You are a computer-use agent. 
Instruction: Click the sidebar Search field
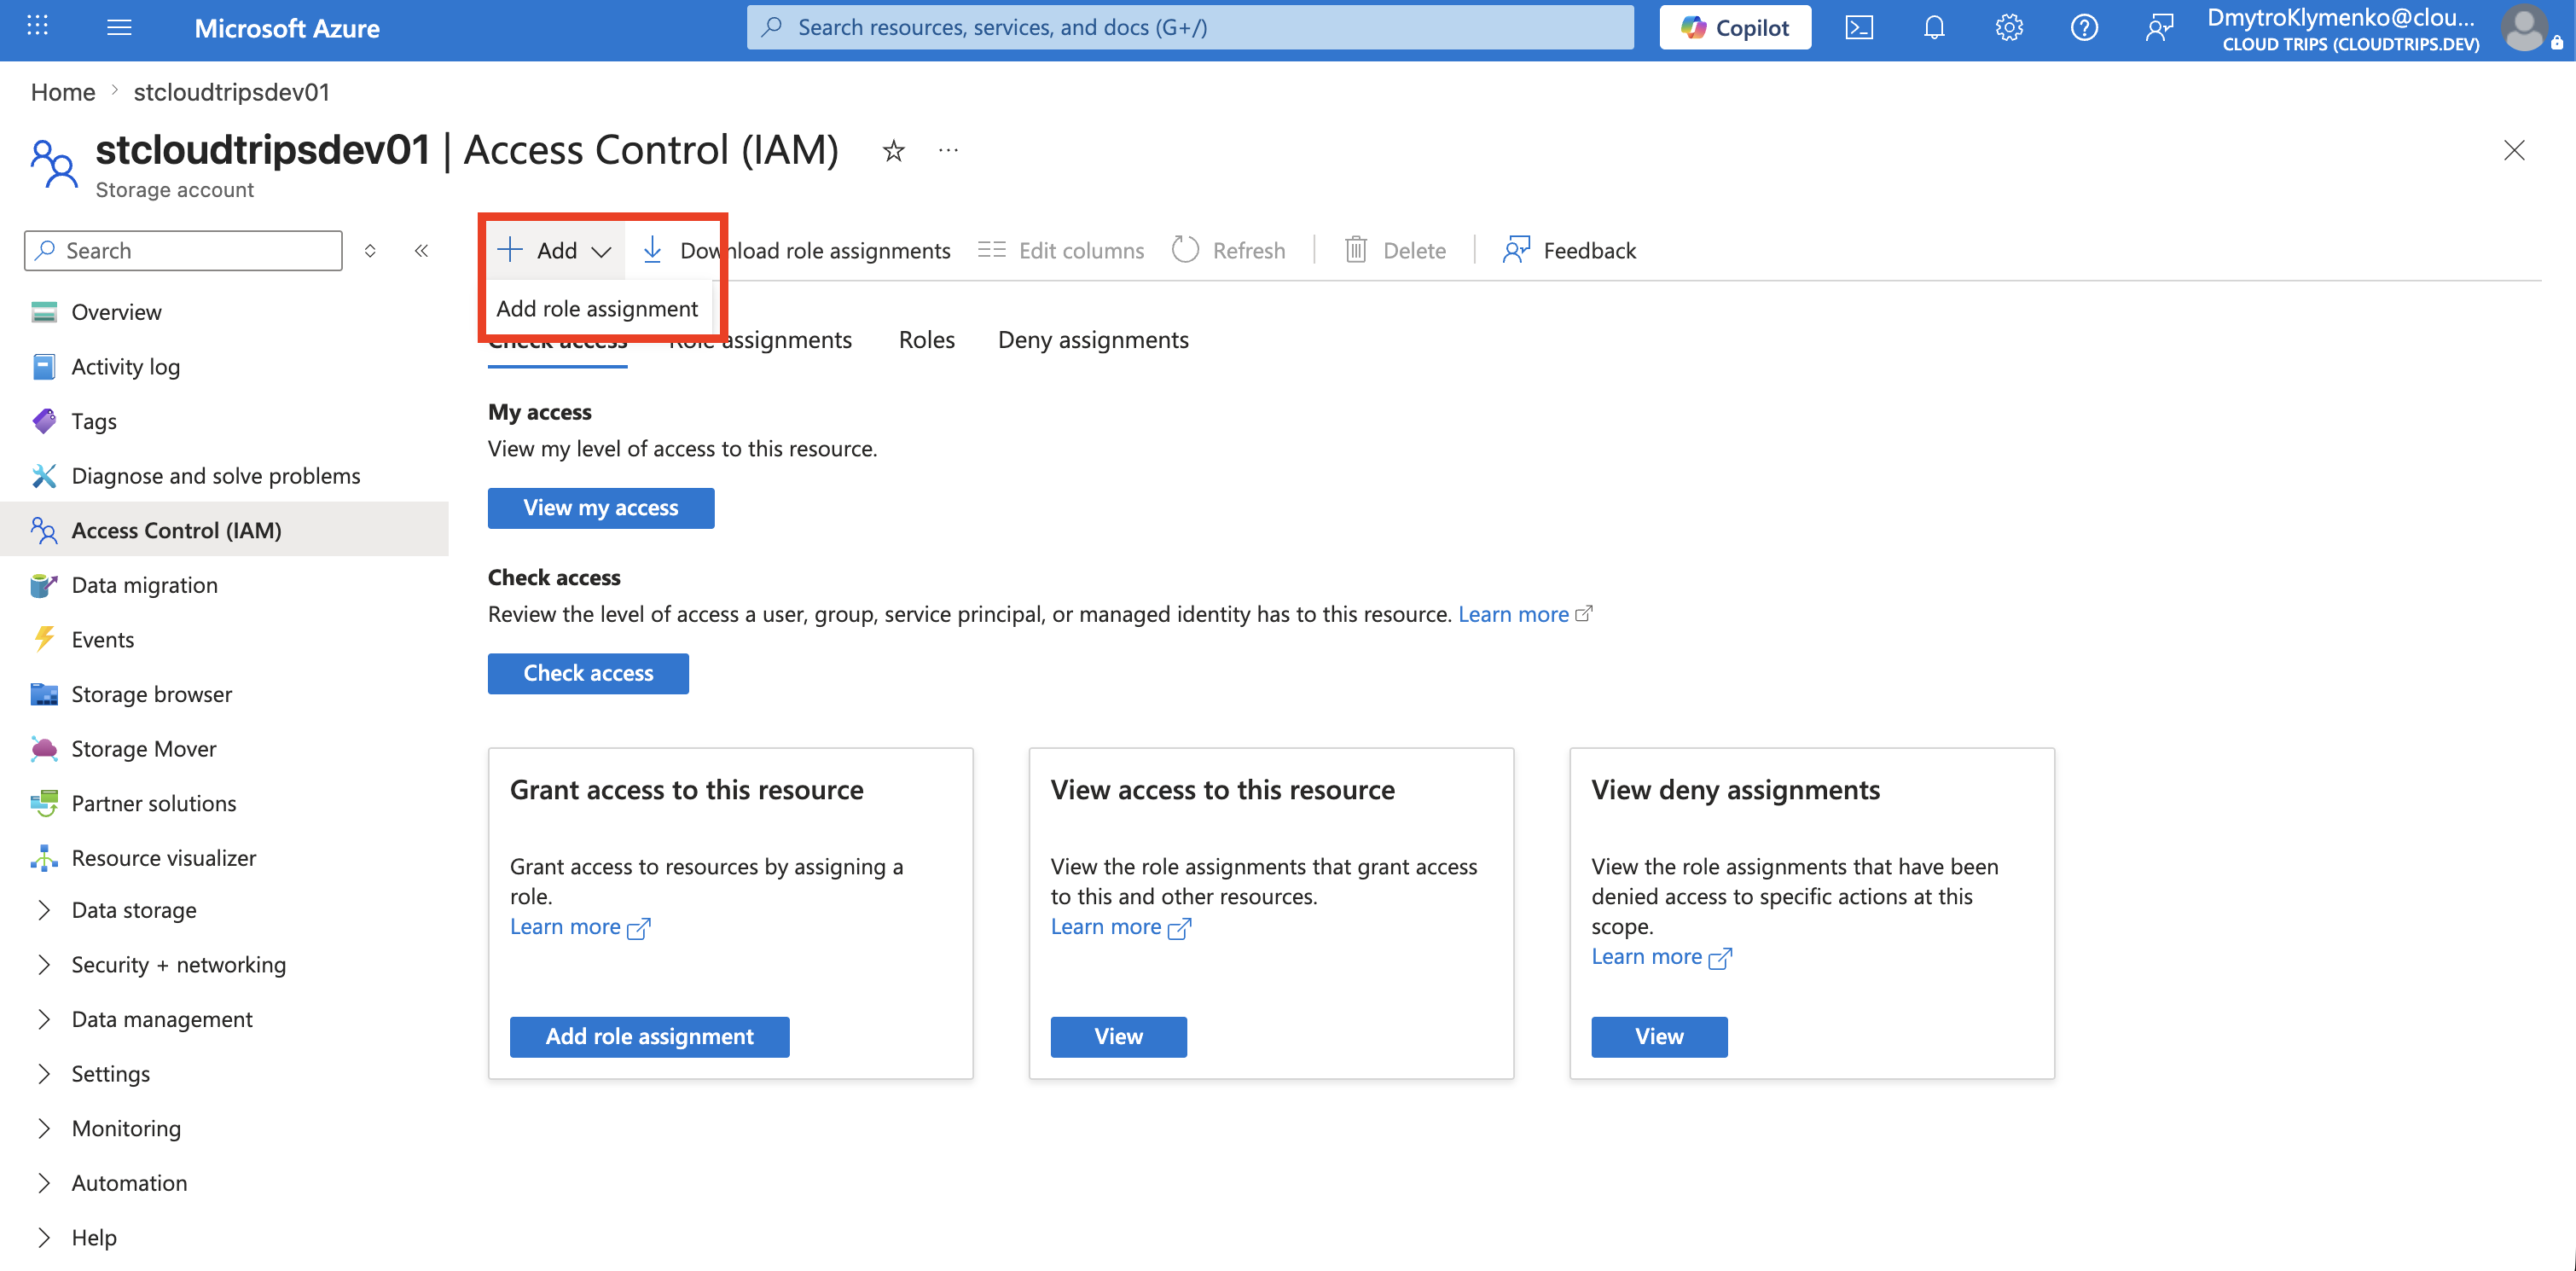(183, 250)
